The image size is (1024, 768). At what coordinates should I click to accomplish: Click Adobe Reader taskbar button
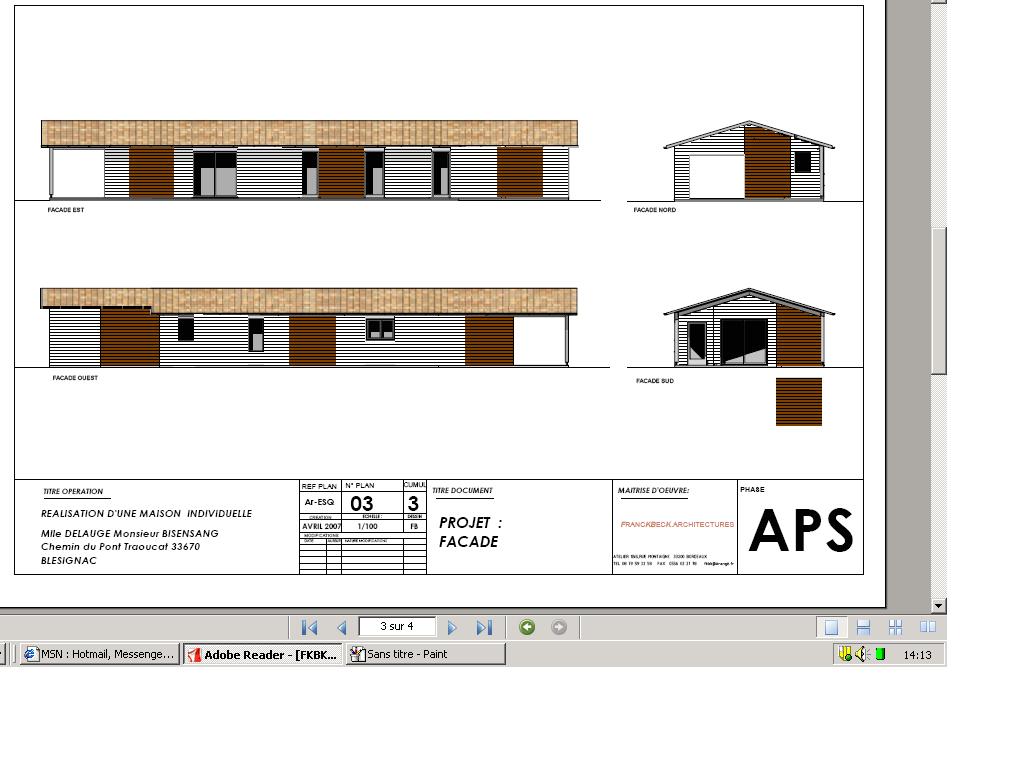tap(263, 654)
